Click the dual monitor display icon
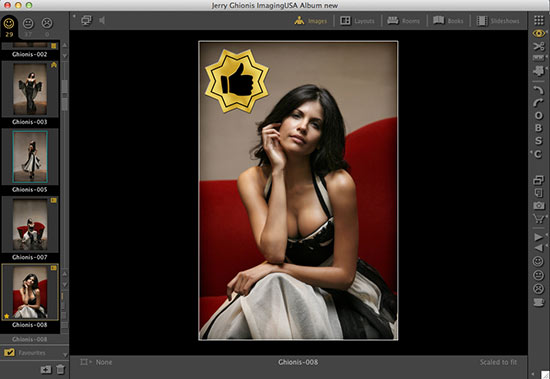The width and height of the screenshot is (550, 379). point(86,20)
